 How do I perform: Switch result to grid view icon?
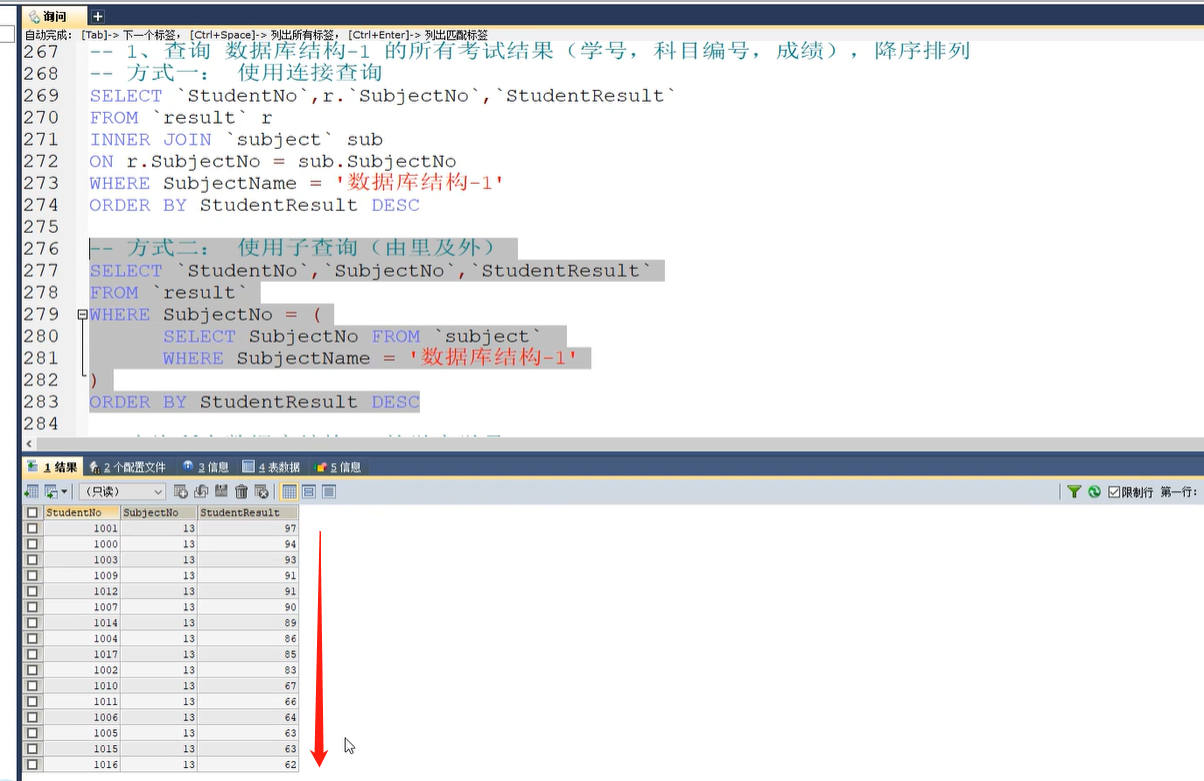[289, 492]
